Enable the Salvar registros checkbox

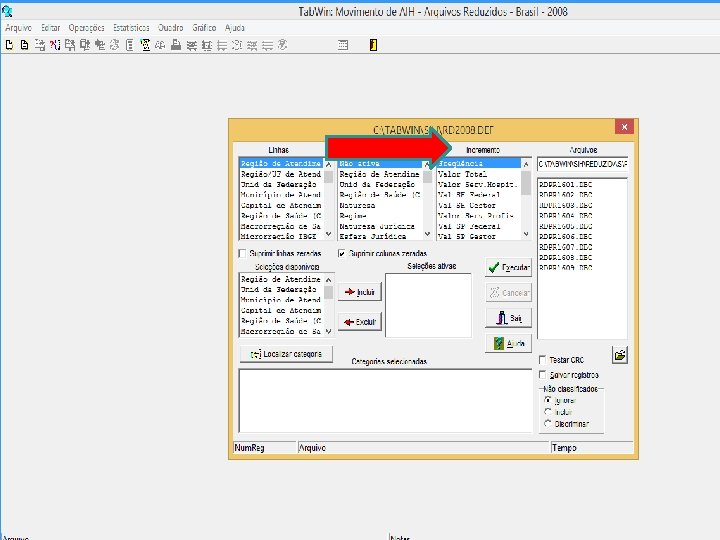(x=542, y=374)
